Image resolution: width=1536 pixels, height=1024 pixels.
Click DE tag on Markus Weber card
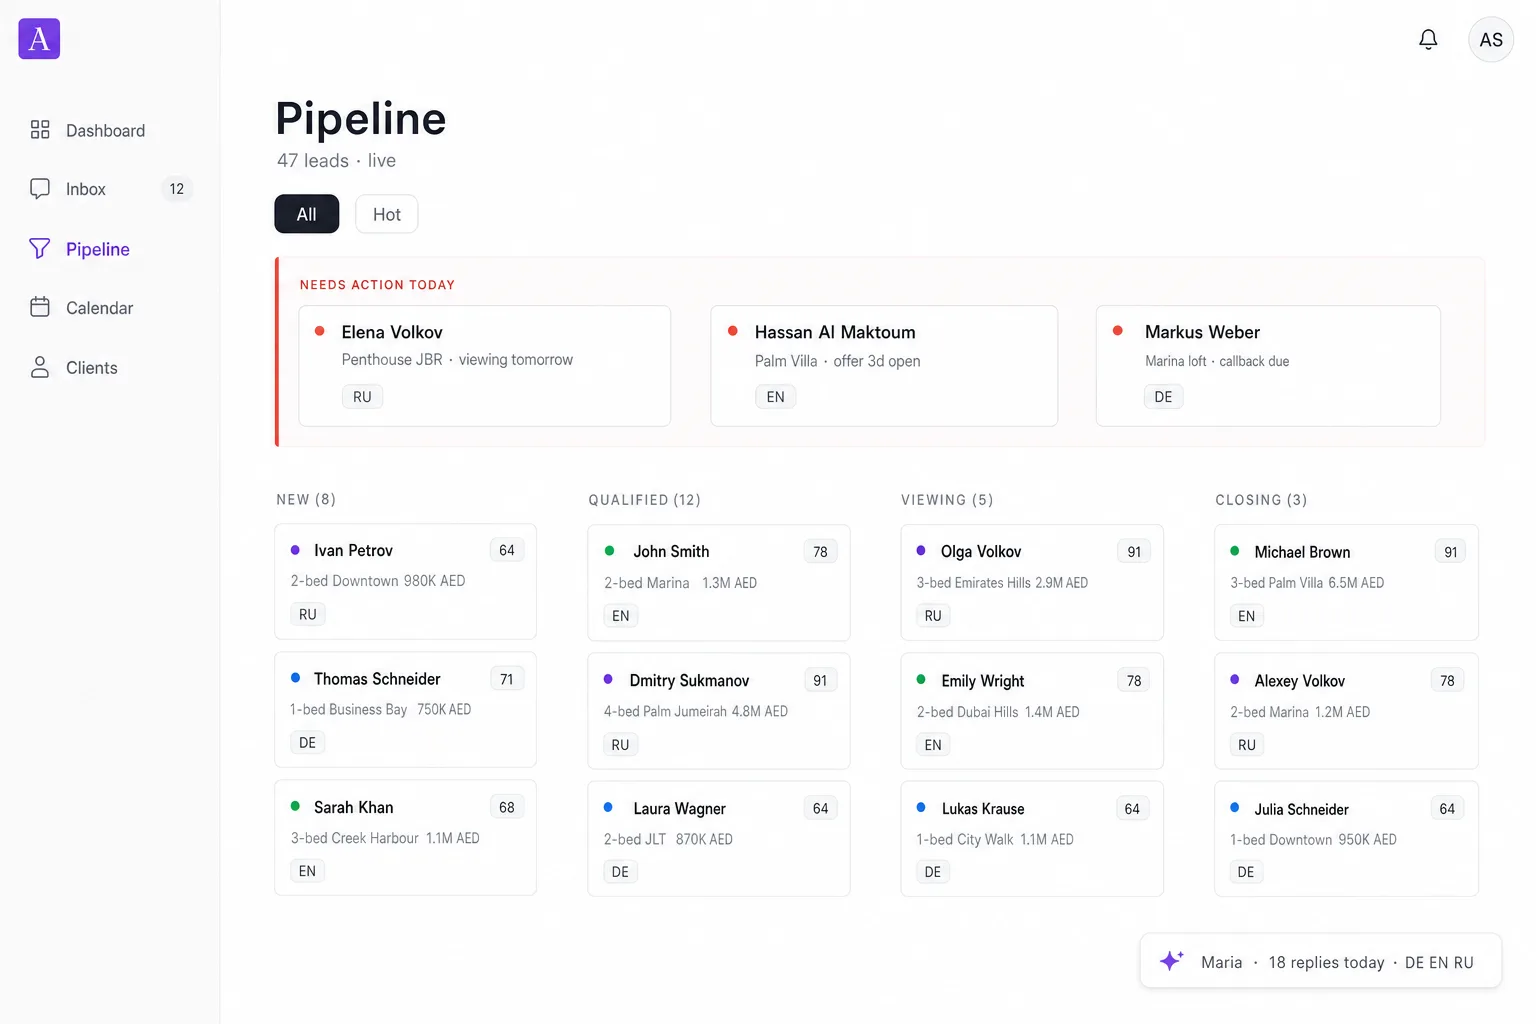pyautogui.click(x=1163, y=397)
